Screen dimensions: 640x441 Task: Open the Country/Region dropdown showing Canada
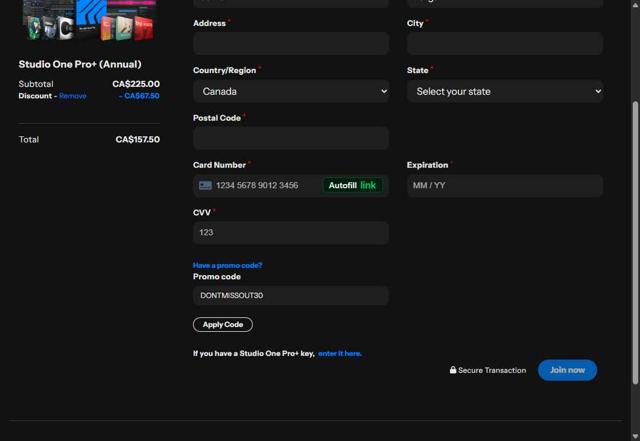pyautogui.click(x=291, y=91)
